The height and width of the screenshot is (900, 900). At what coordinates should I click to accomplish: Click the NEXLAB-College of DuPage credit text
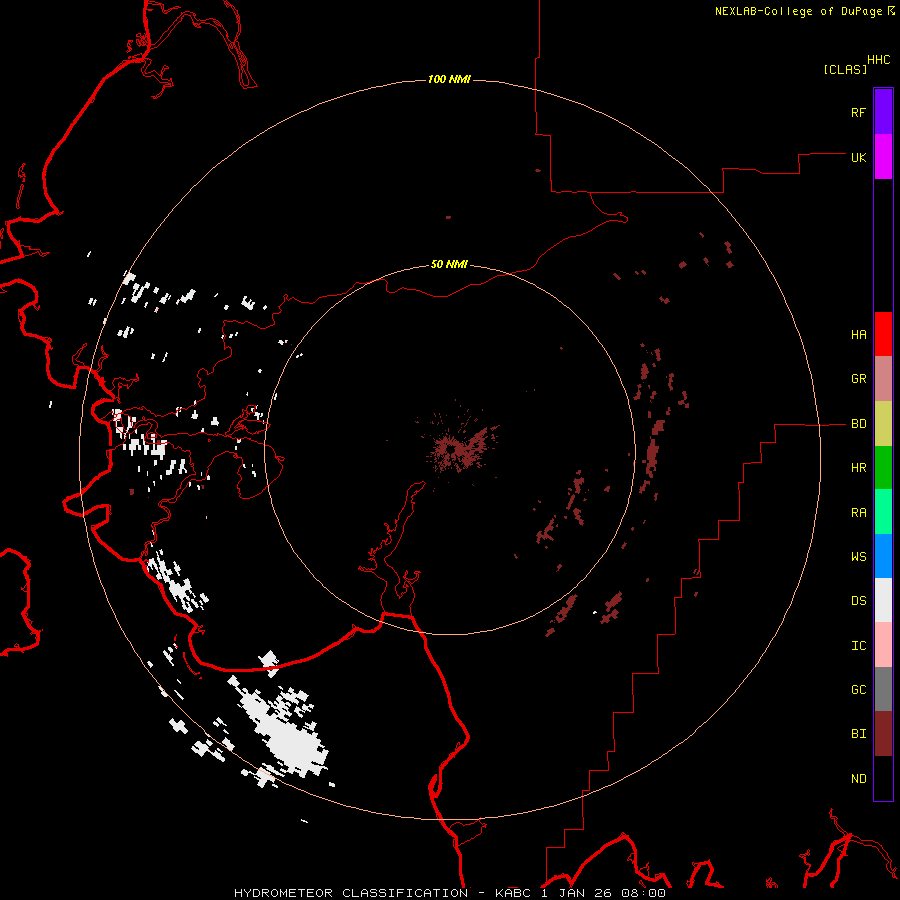(x=798, y=11)
